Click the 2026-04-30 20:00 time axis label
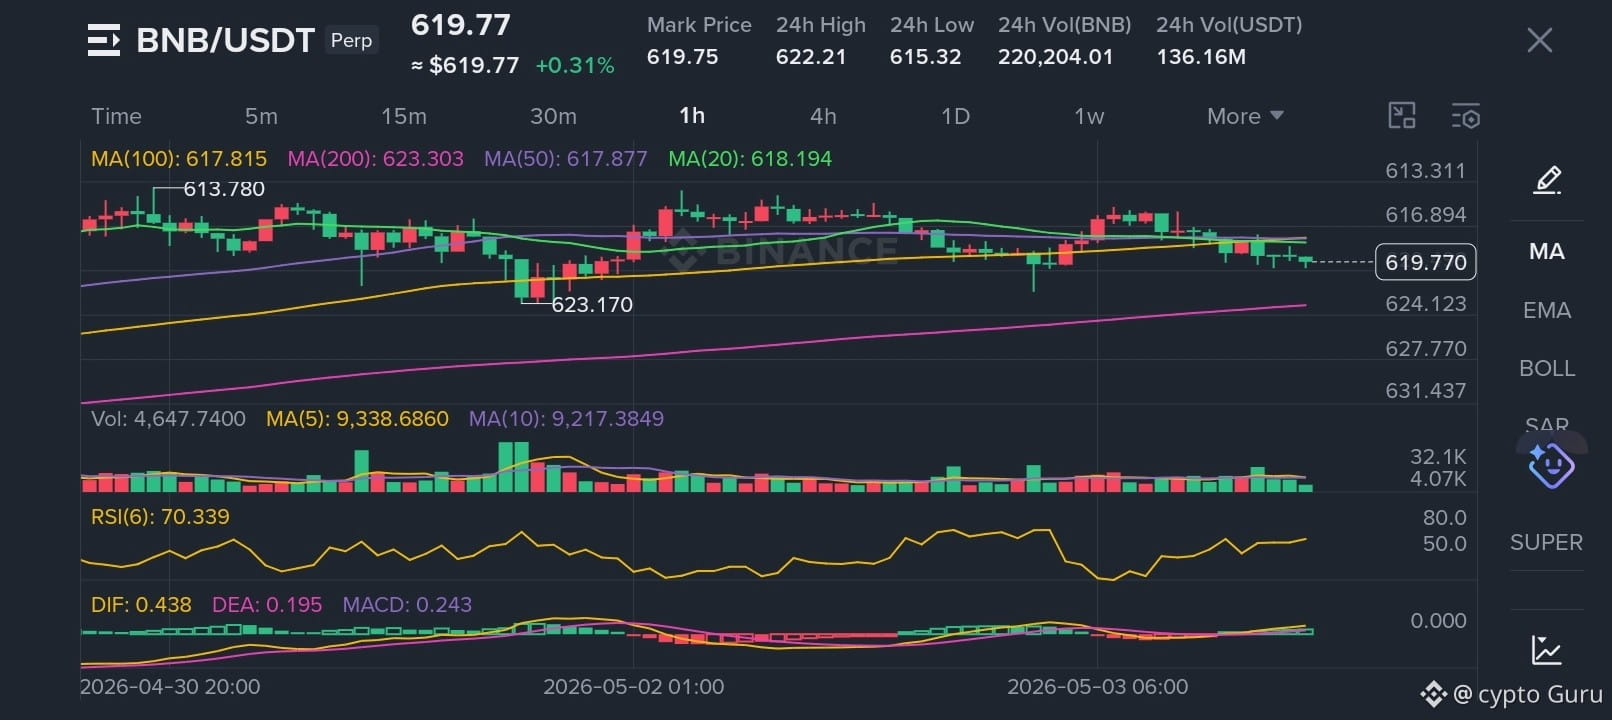Screen dimensions: 1612x720 tap(170, 687)
